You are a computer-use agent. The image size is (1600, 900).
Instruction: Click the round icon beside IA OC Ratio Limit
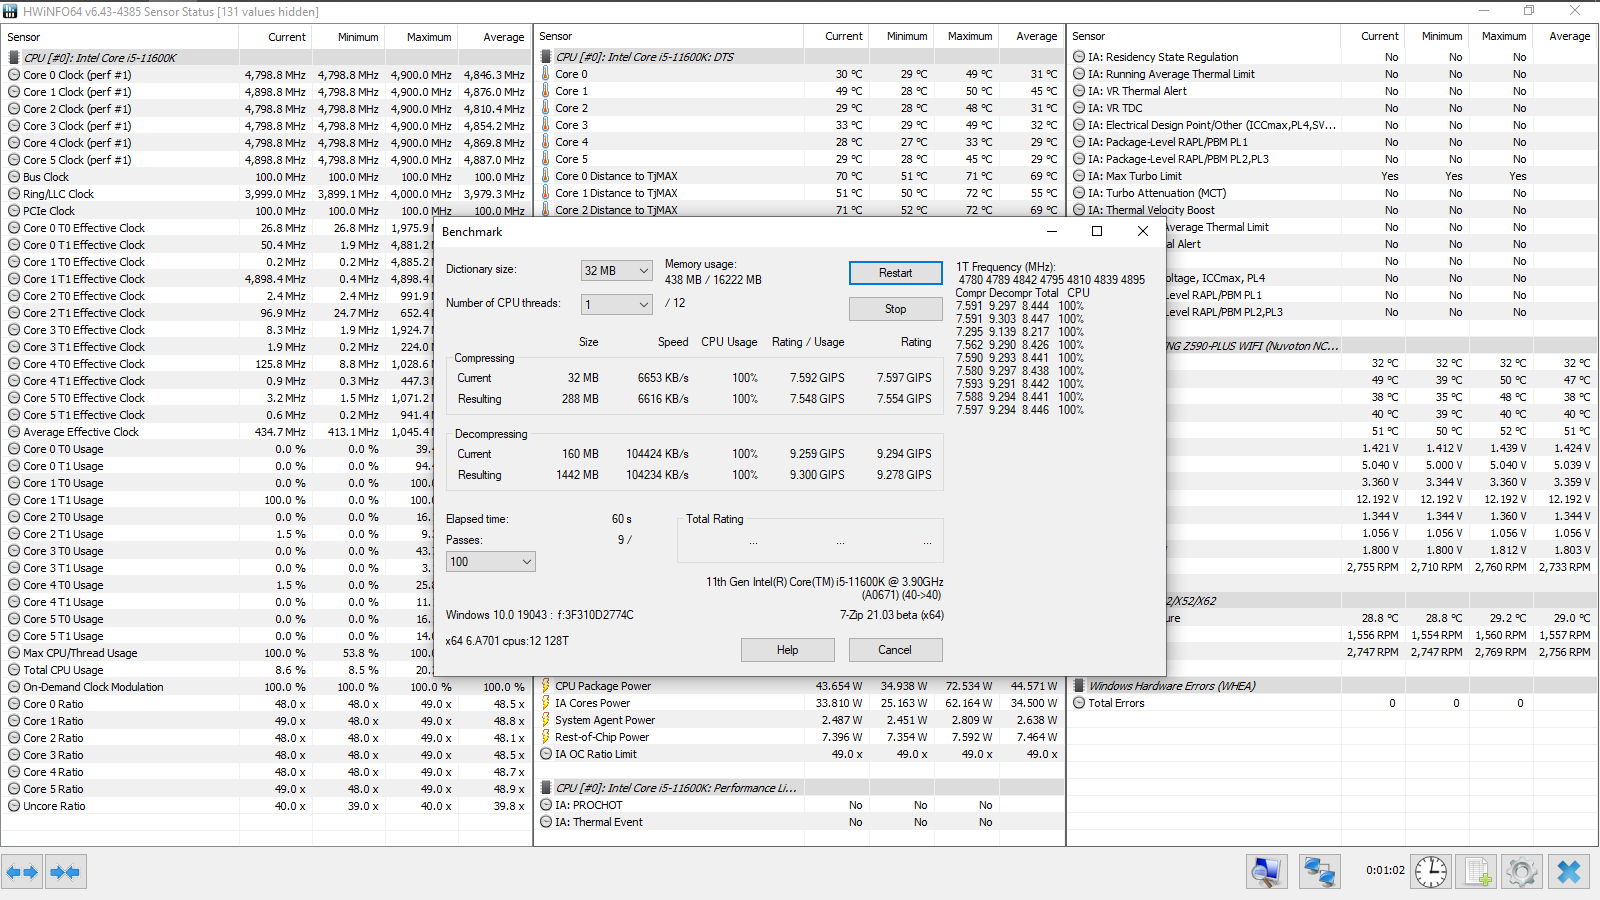tap(546, 754)
